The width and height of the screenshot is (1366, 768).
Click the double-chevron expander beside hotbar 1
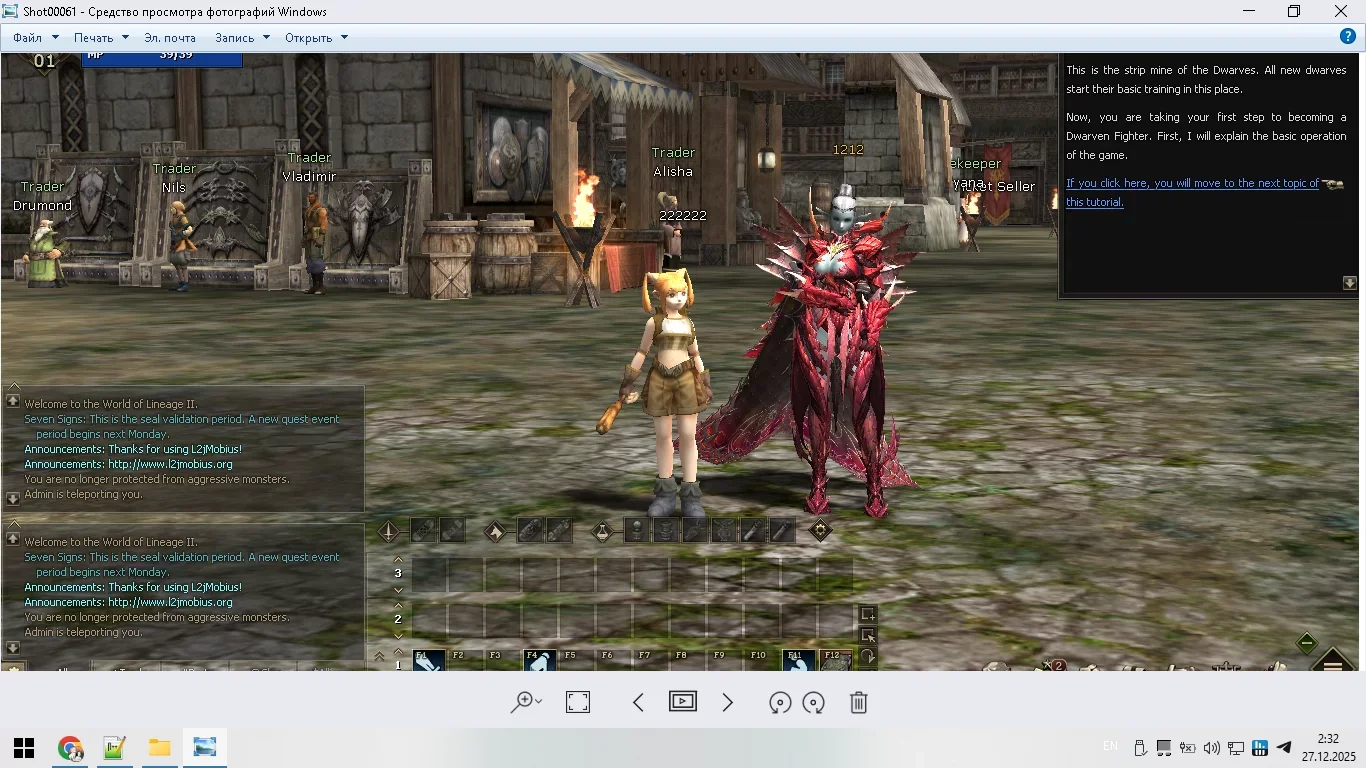coord(379,657)
